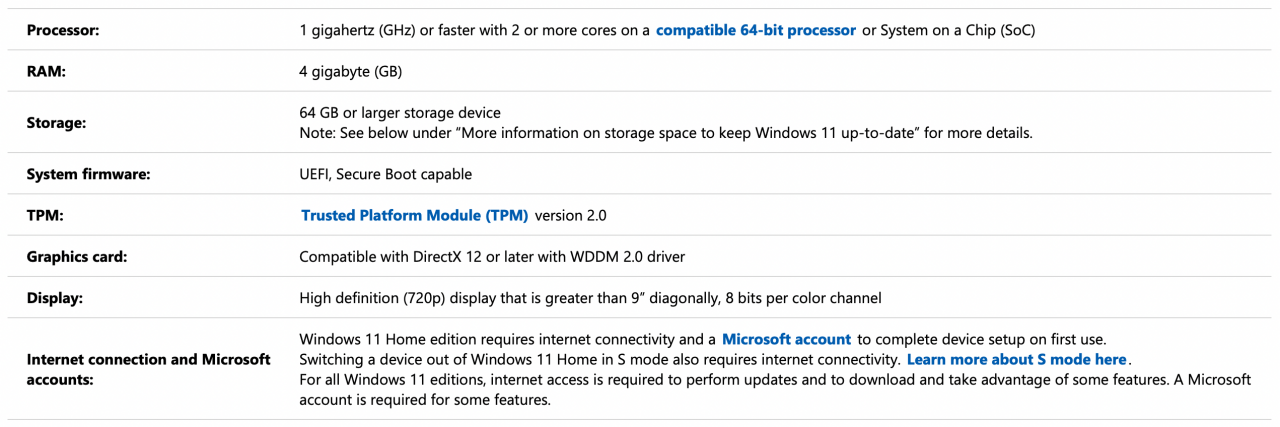Click the Display: row label
Image resolution: width=1280 pixels, height=427 pixels.
[x=55, y=298]
